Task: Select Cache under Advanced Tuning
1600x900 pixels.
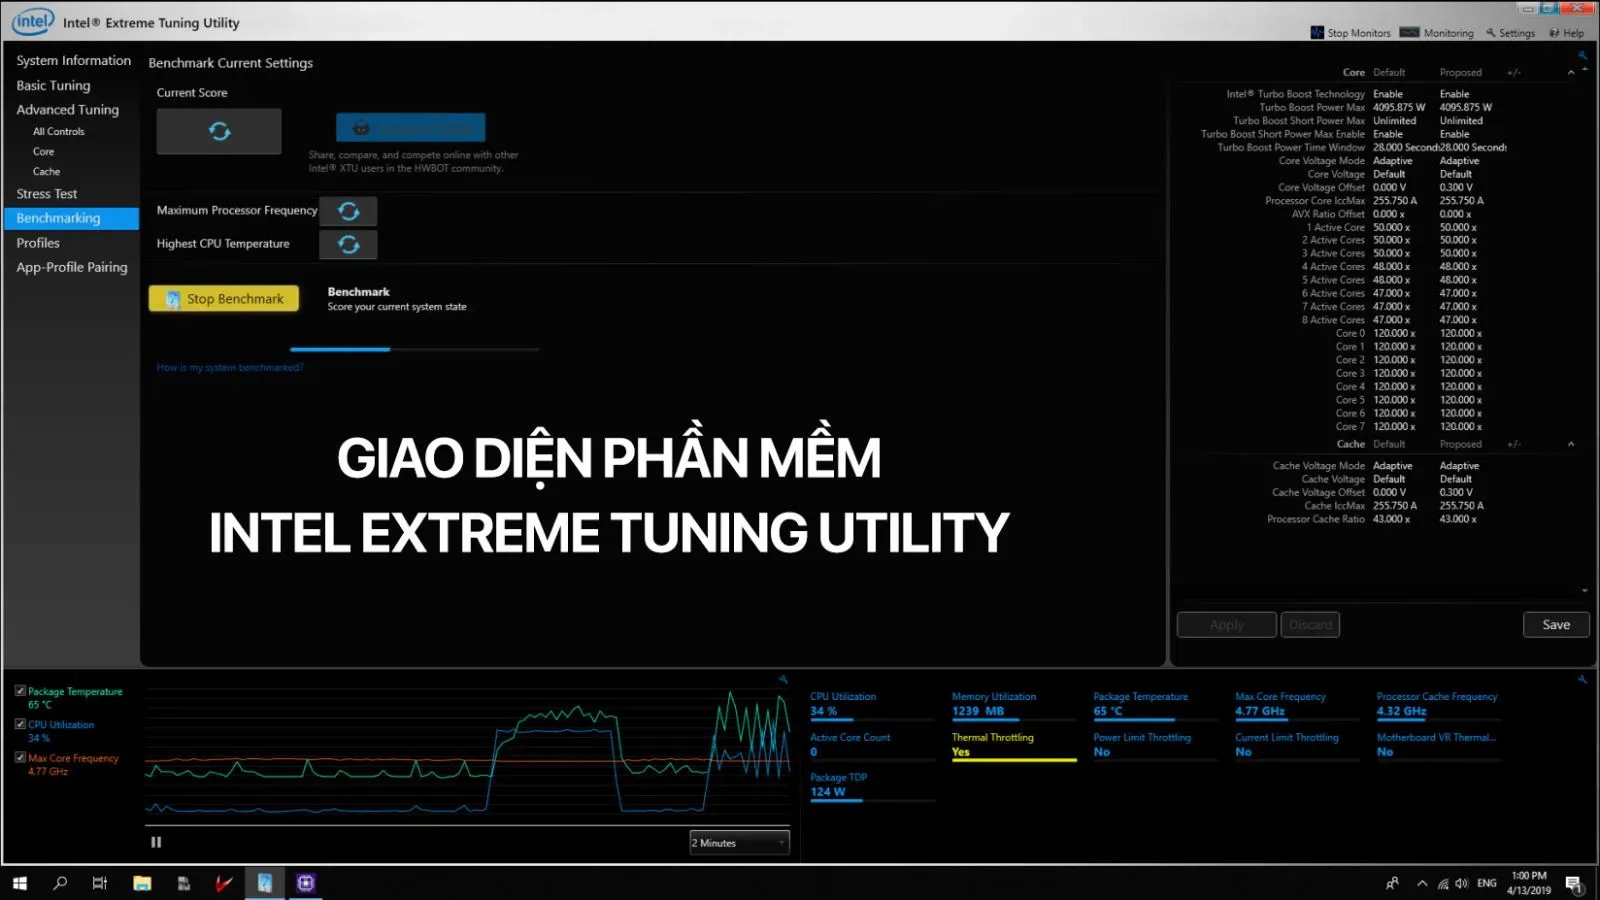Action: 46,172
